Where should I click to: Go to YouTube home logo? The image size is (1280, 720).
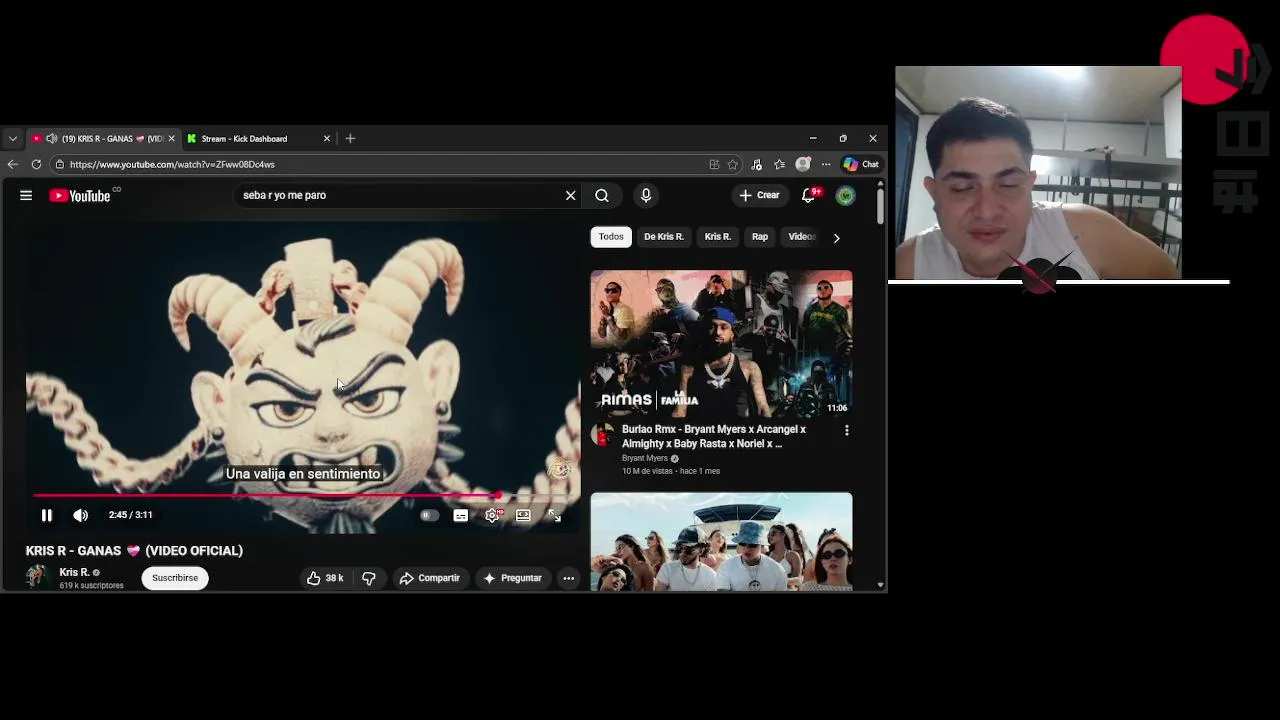(80, 195)
